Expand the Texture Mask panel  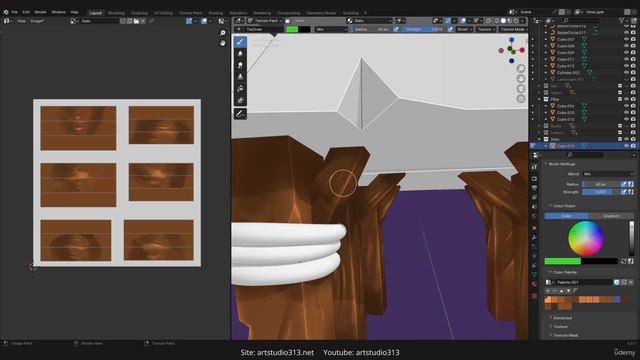point(551,335)
